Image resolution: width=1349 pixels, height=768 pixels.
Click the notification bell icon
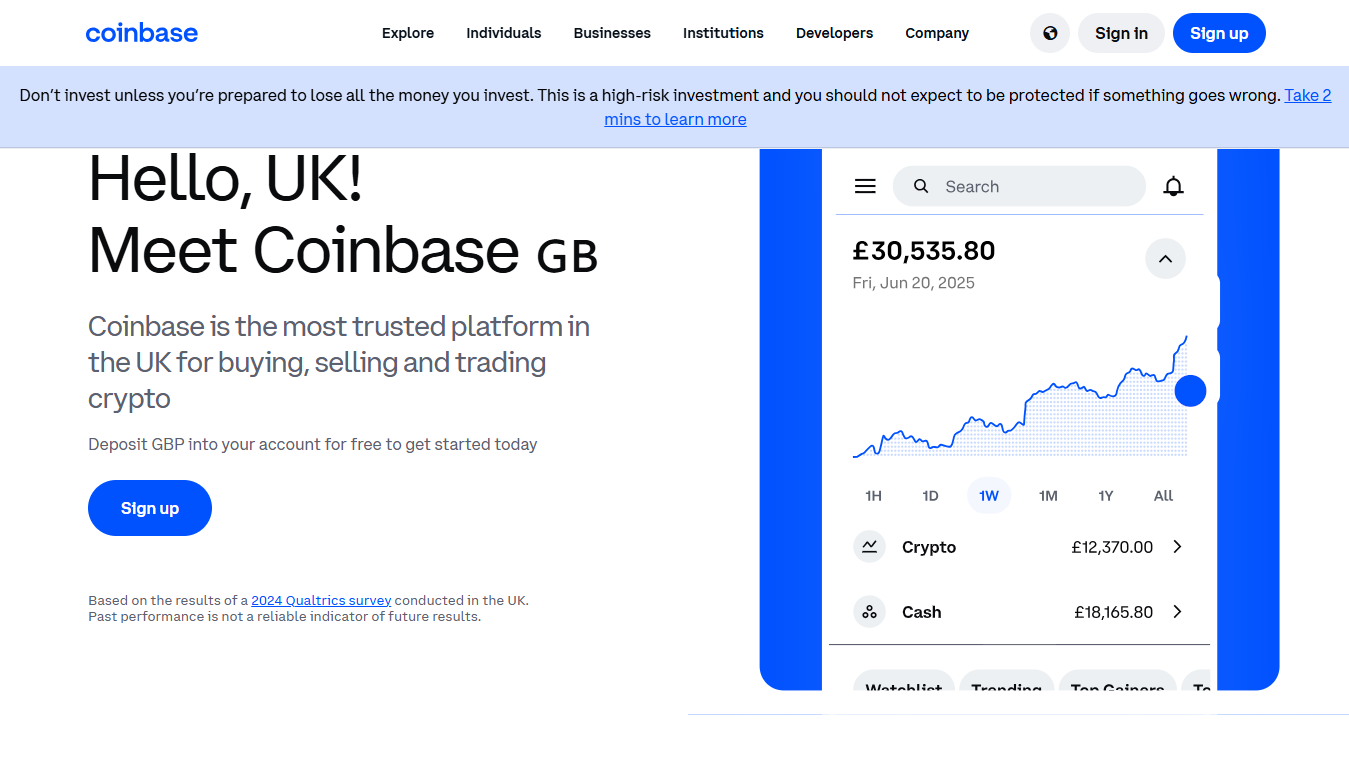coord(1173,186)
